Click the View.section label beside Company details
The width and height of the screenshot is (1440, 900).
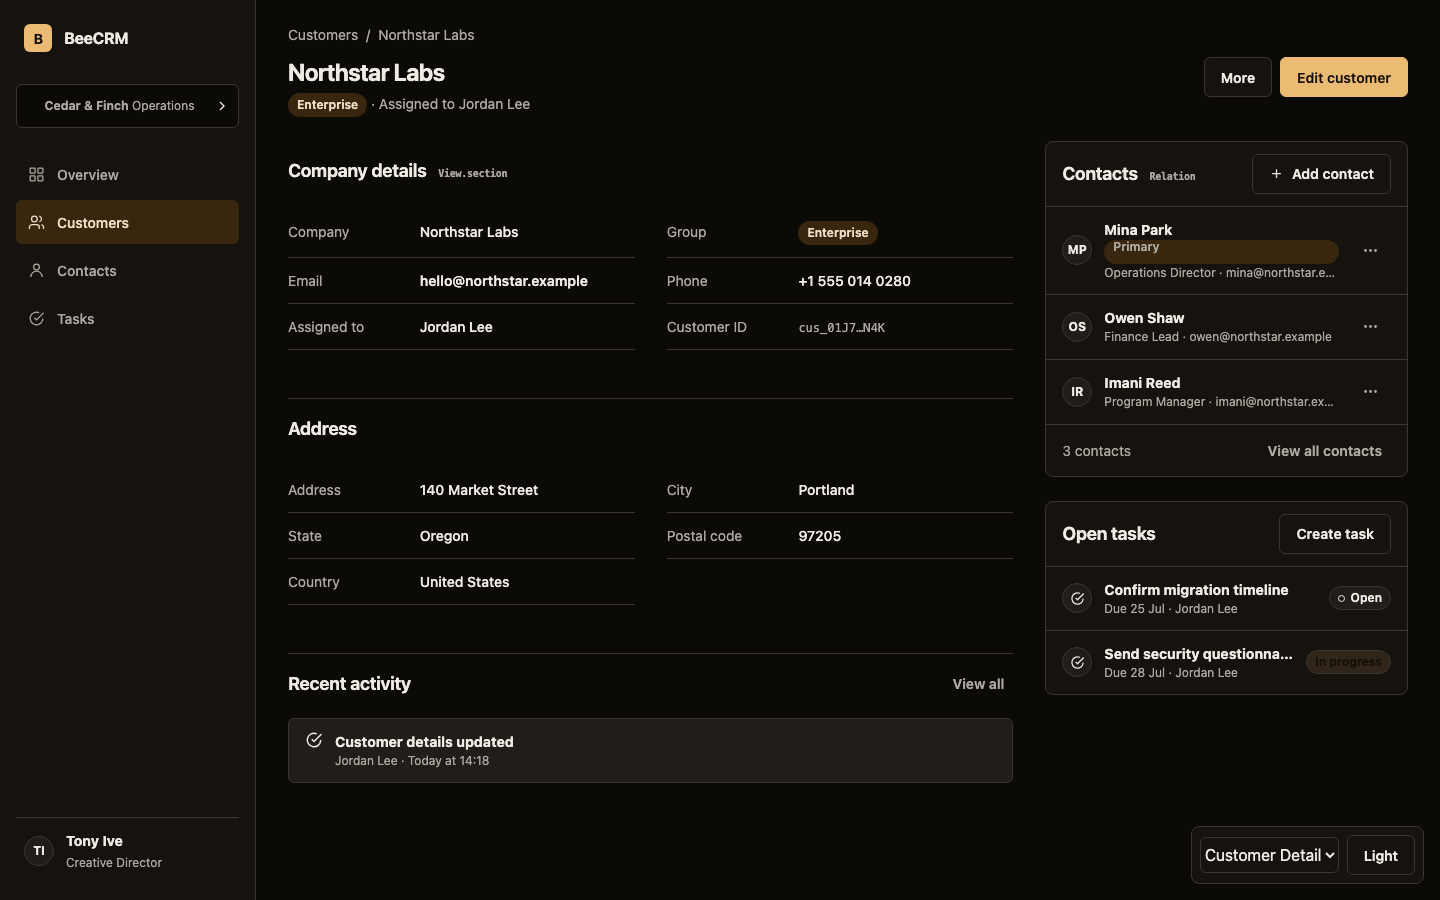[x=473, y=173]
